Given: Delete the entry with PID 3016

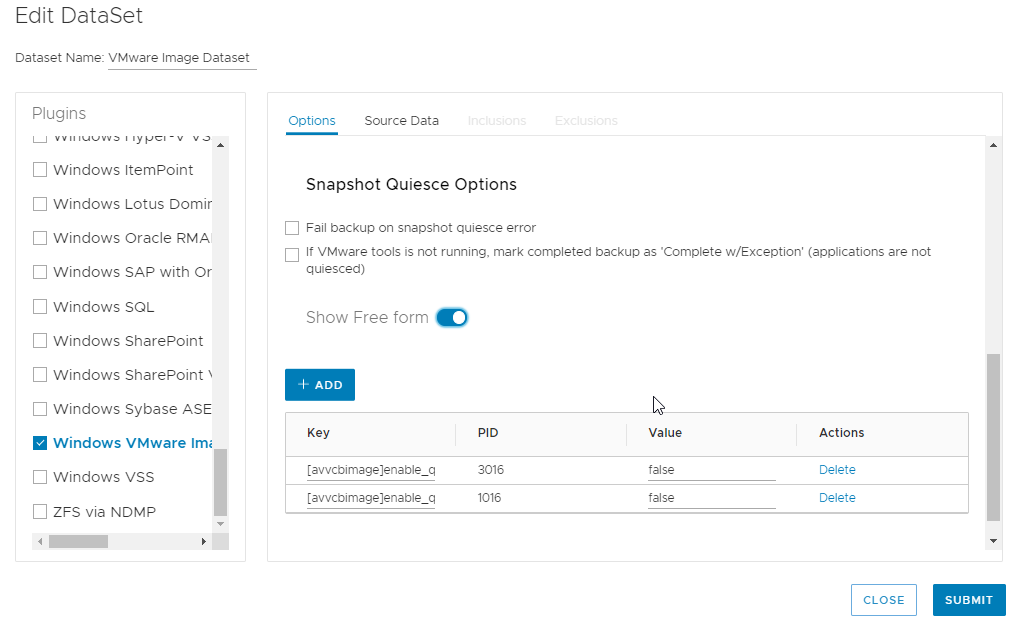Looking at the screenshot, I should [x=837, y=470].
